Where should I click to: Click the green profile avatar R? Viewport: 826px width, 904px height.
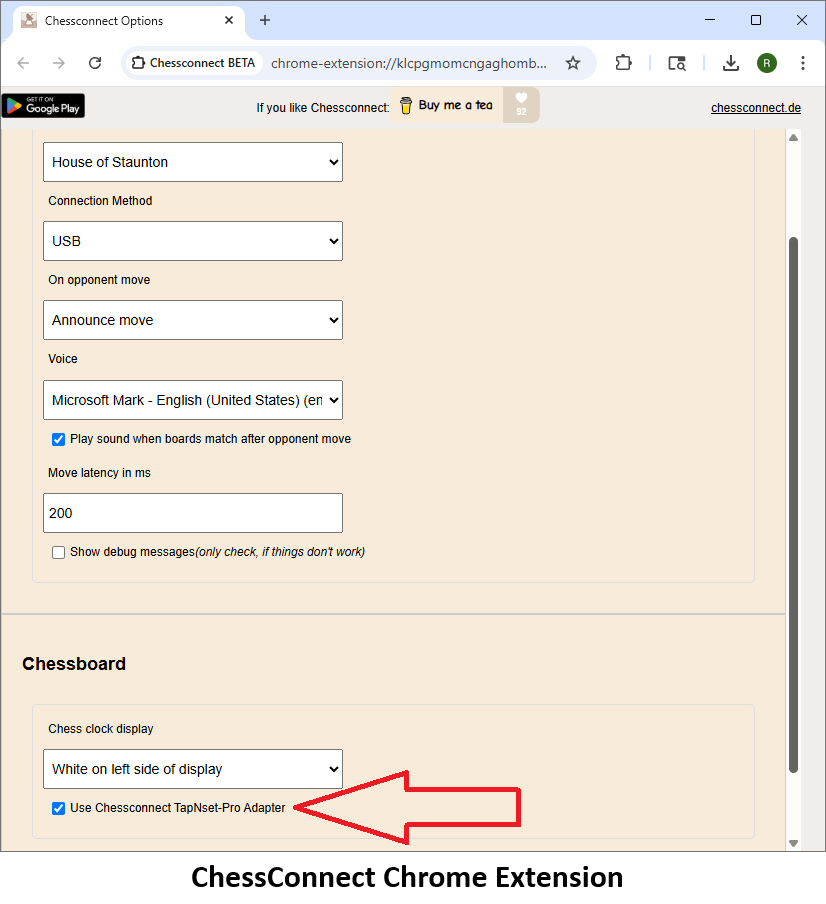[x=767, y=63]
